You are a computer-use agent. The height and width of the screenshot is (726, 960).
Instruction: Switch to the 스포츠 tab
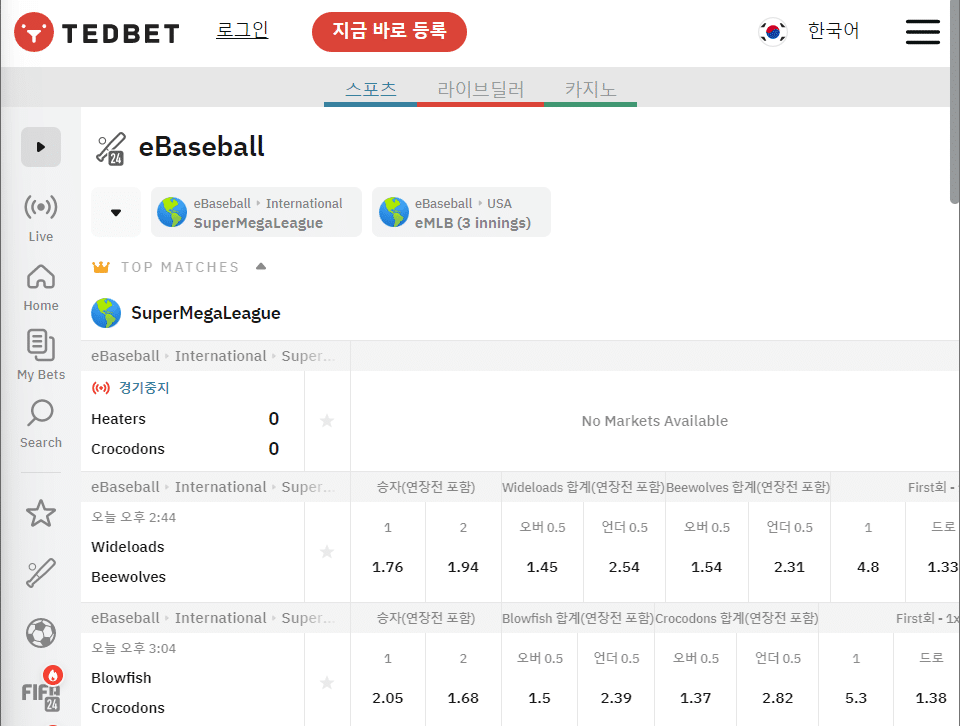pyautogui.click(x=370, y=89)
